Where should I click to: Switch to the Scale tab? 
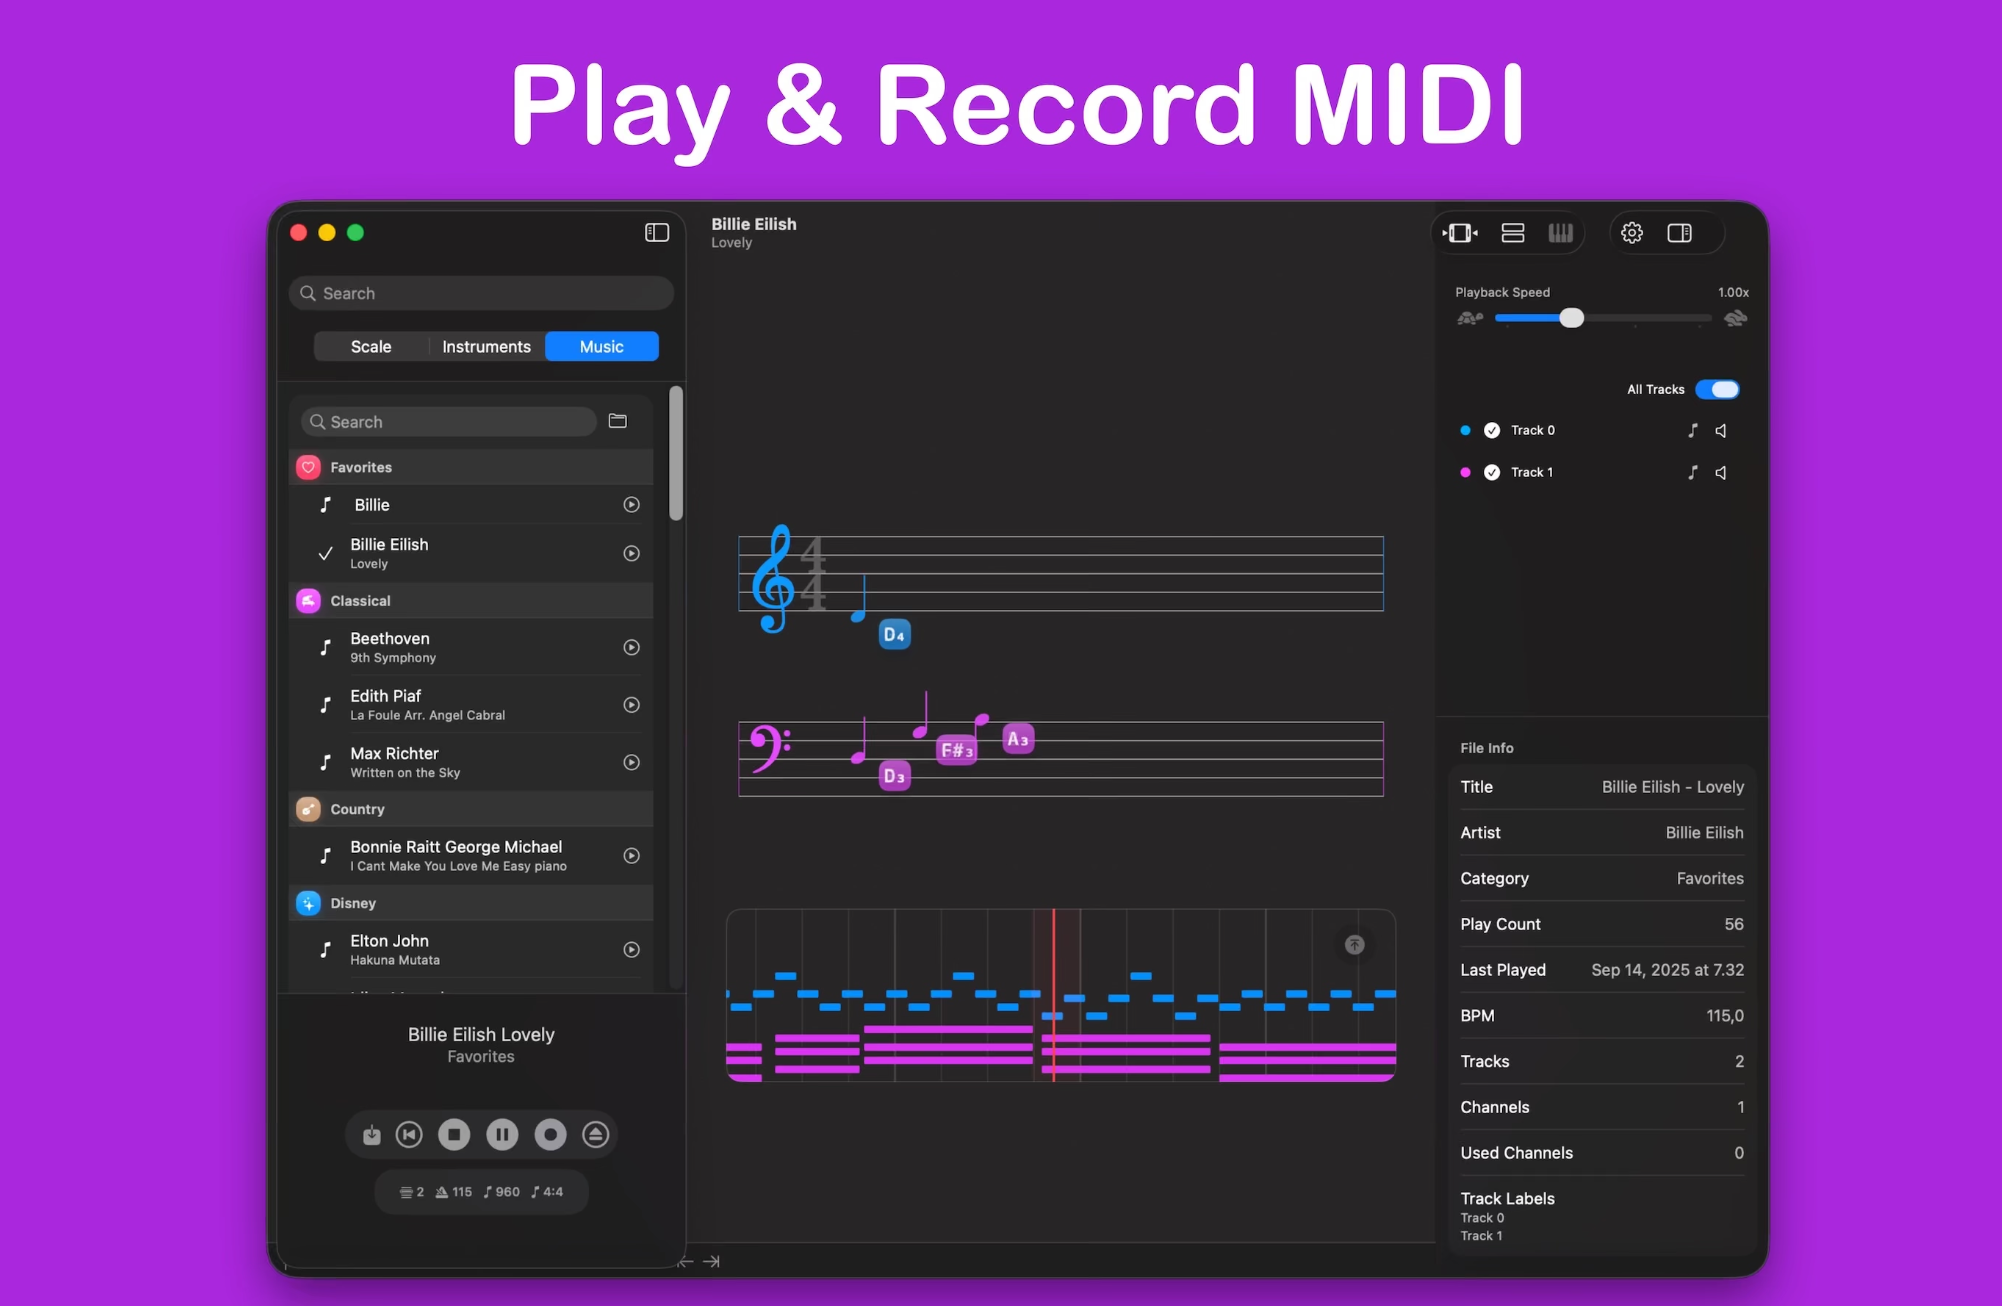[x=371, y=346]
